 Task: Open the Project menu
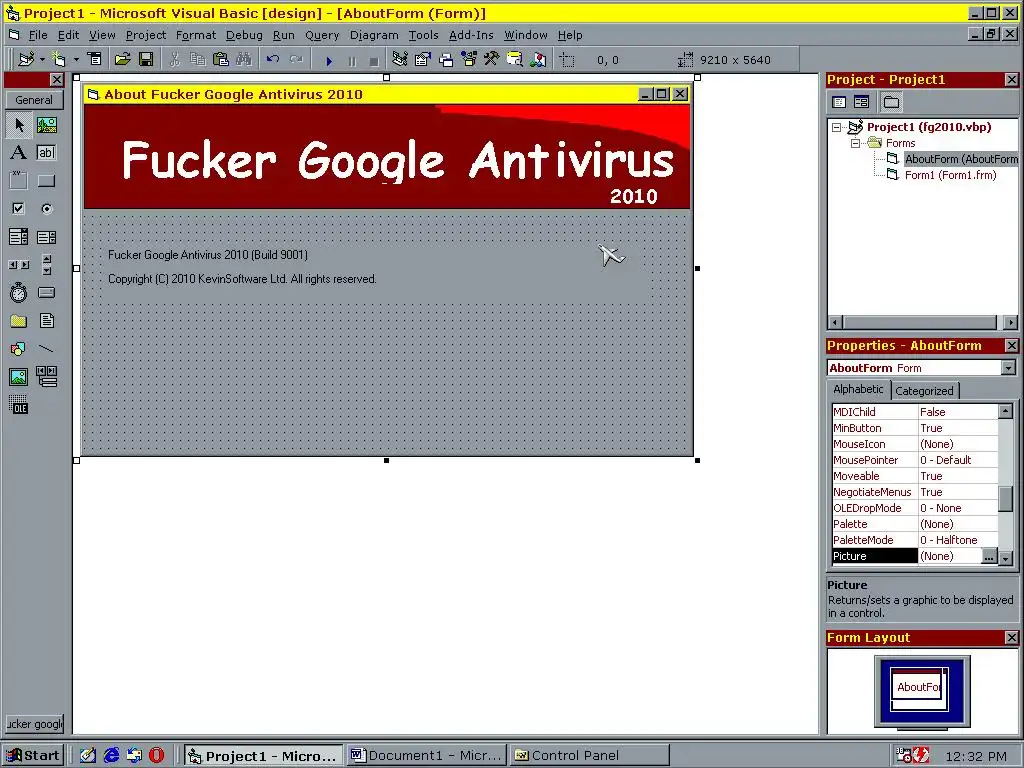click(146, 35)
